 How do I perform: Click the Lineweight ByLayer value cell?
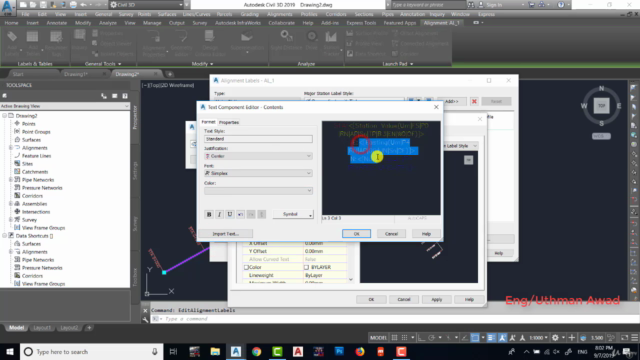coord(325,275)
